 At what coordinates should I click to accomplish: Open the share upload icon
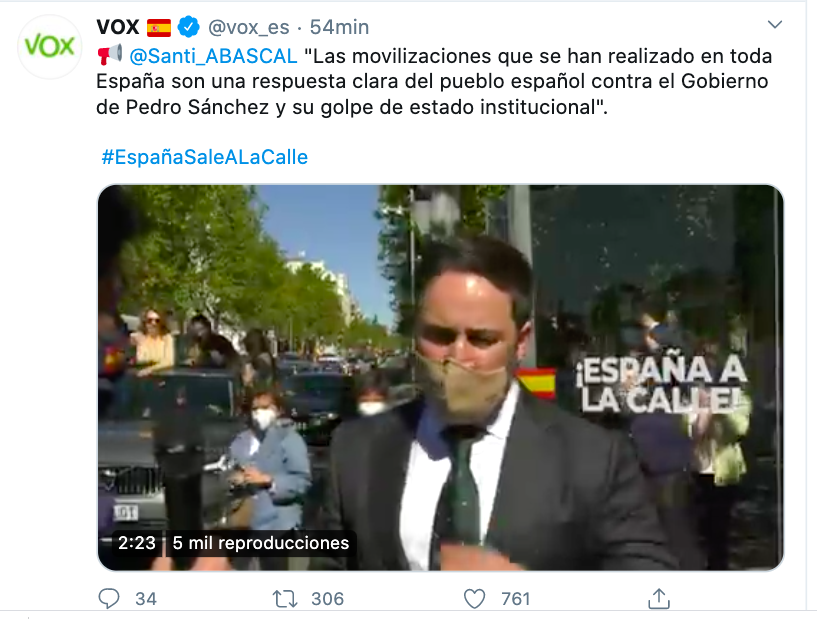659,598
